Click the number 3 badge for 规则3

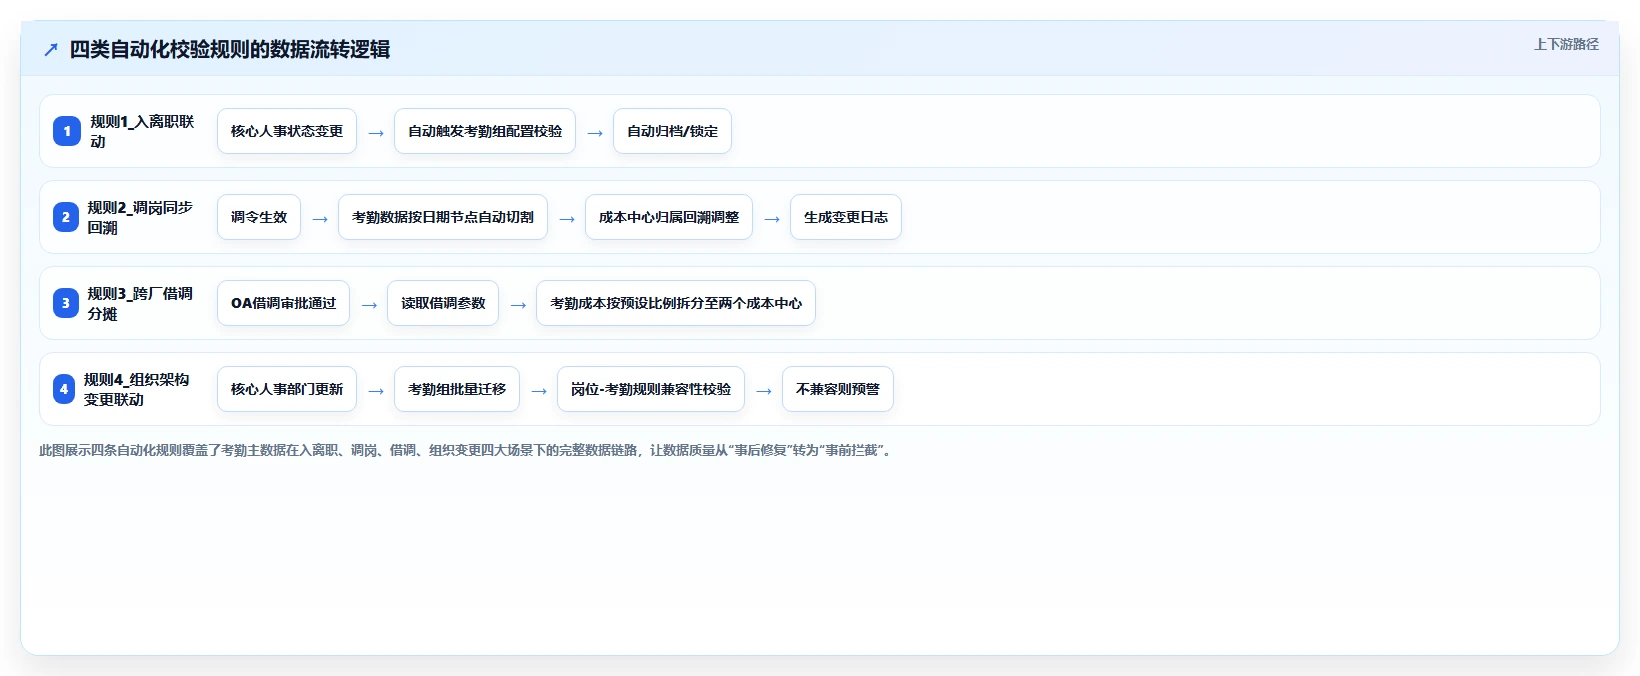coord(66,303)
